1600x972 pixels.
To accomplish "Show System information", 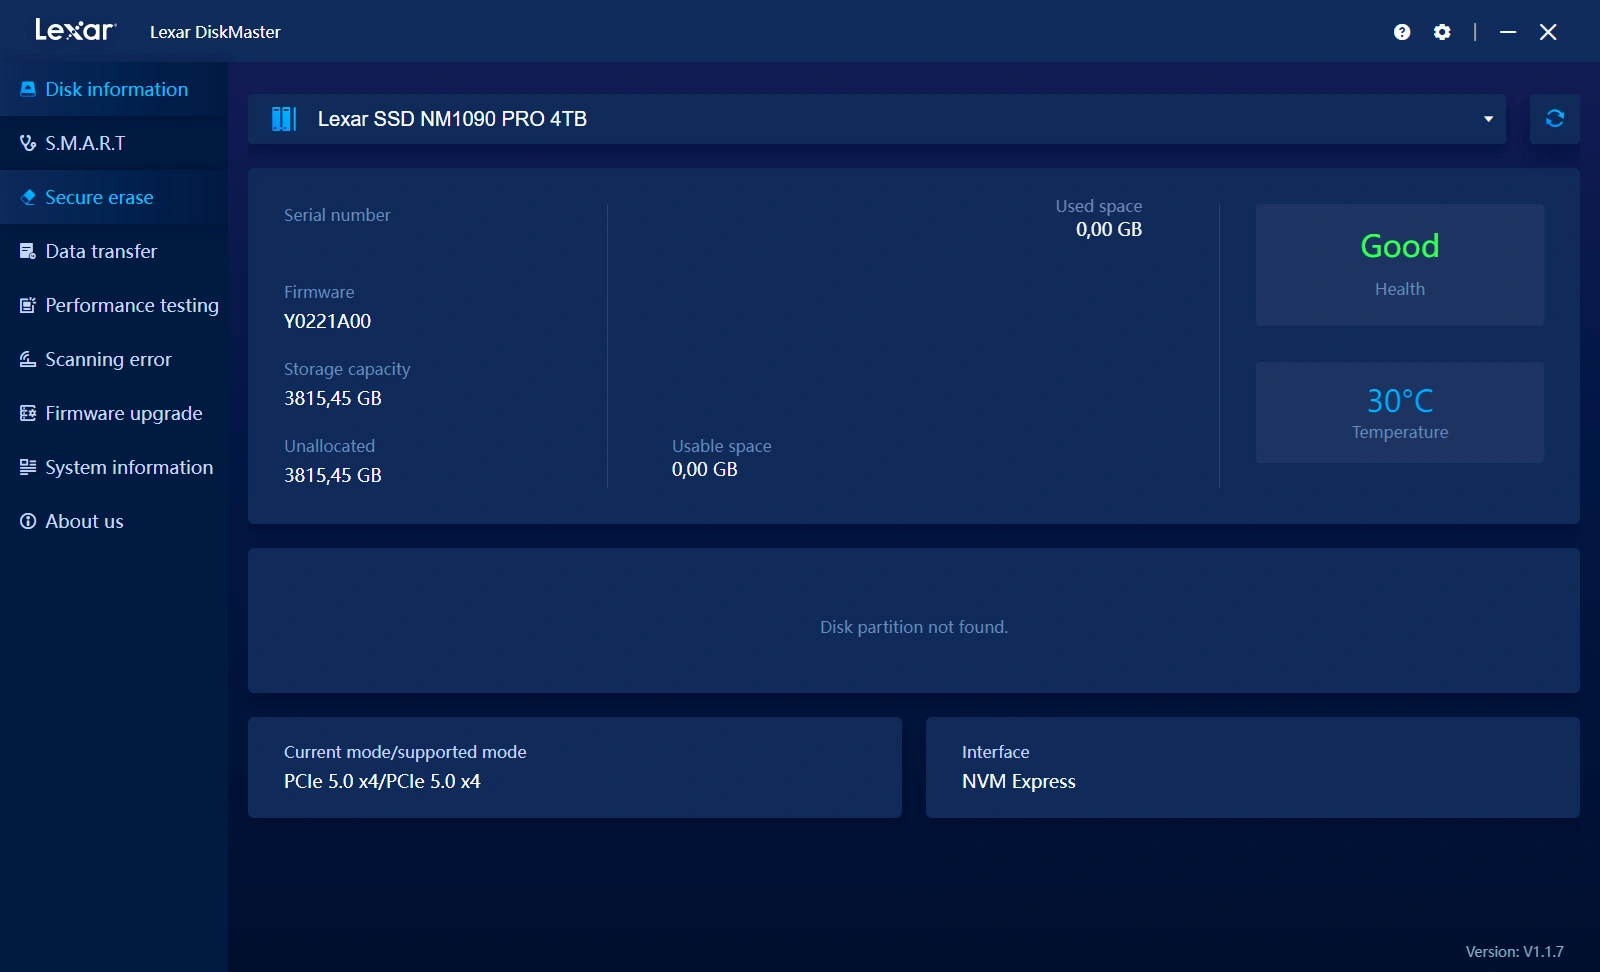I will 114,467.
